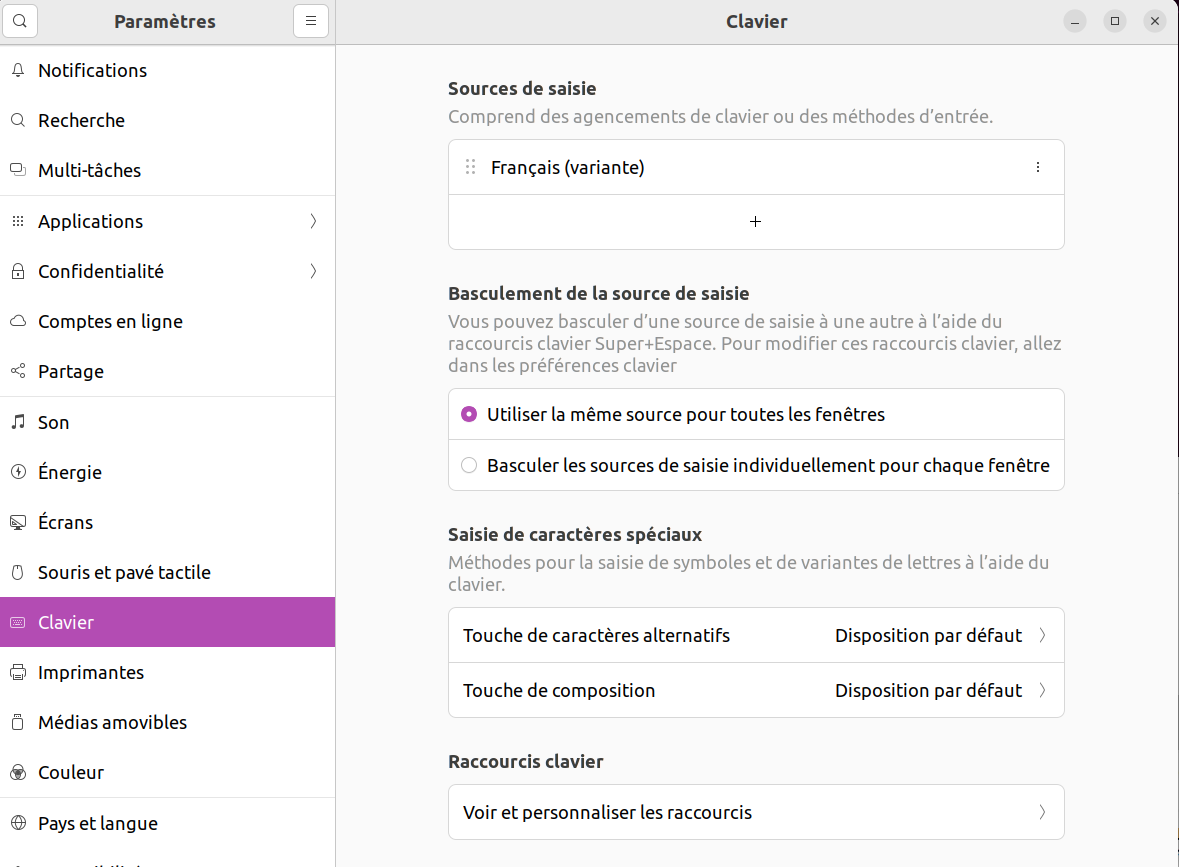1179x867 pixels.
Task: Click the Son music note icon
Action: pos(17,422)
